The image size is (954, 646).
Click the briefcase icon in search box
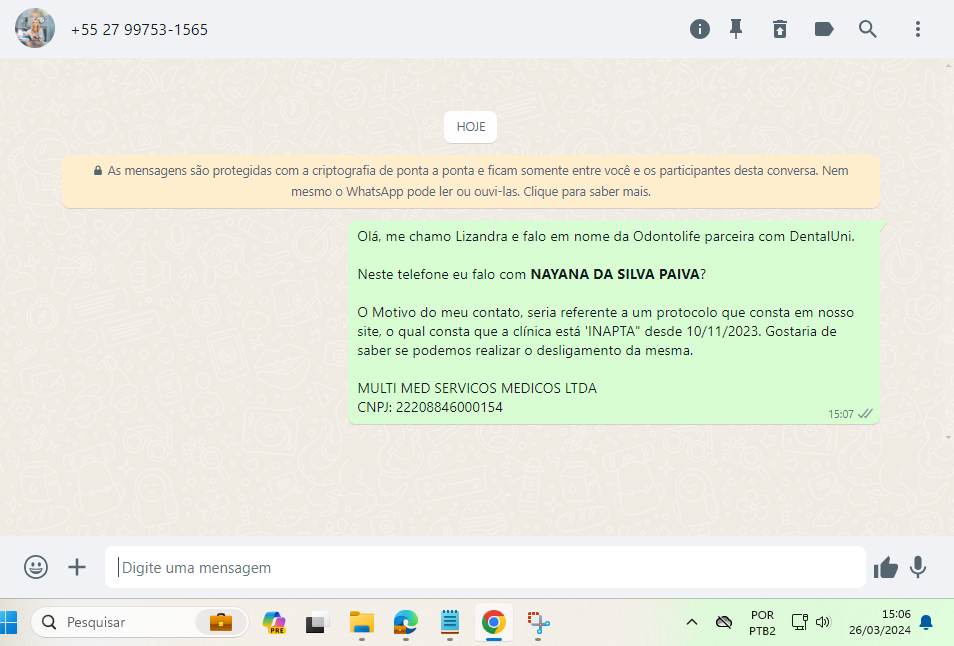(x=221, y=622)
